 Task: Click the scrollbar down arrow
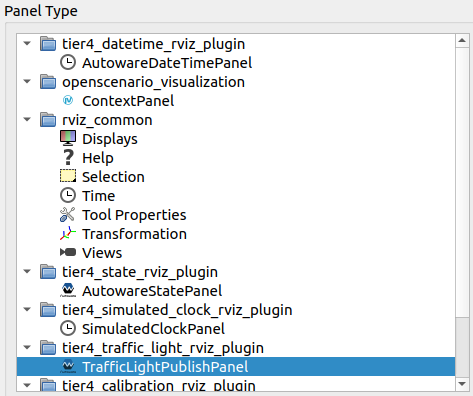pos(462,384)
